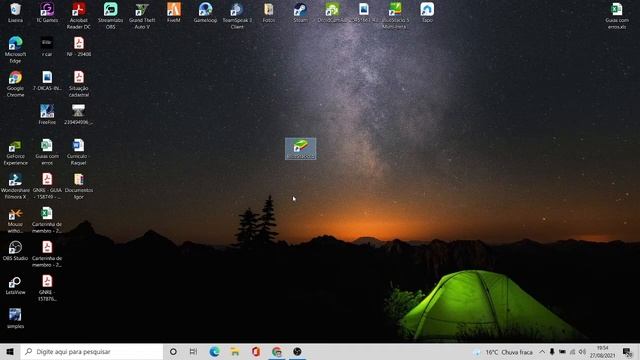
Task: Select the Currículo Raquel Word document
Action: pyautogui.click(x=78, y=152)
